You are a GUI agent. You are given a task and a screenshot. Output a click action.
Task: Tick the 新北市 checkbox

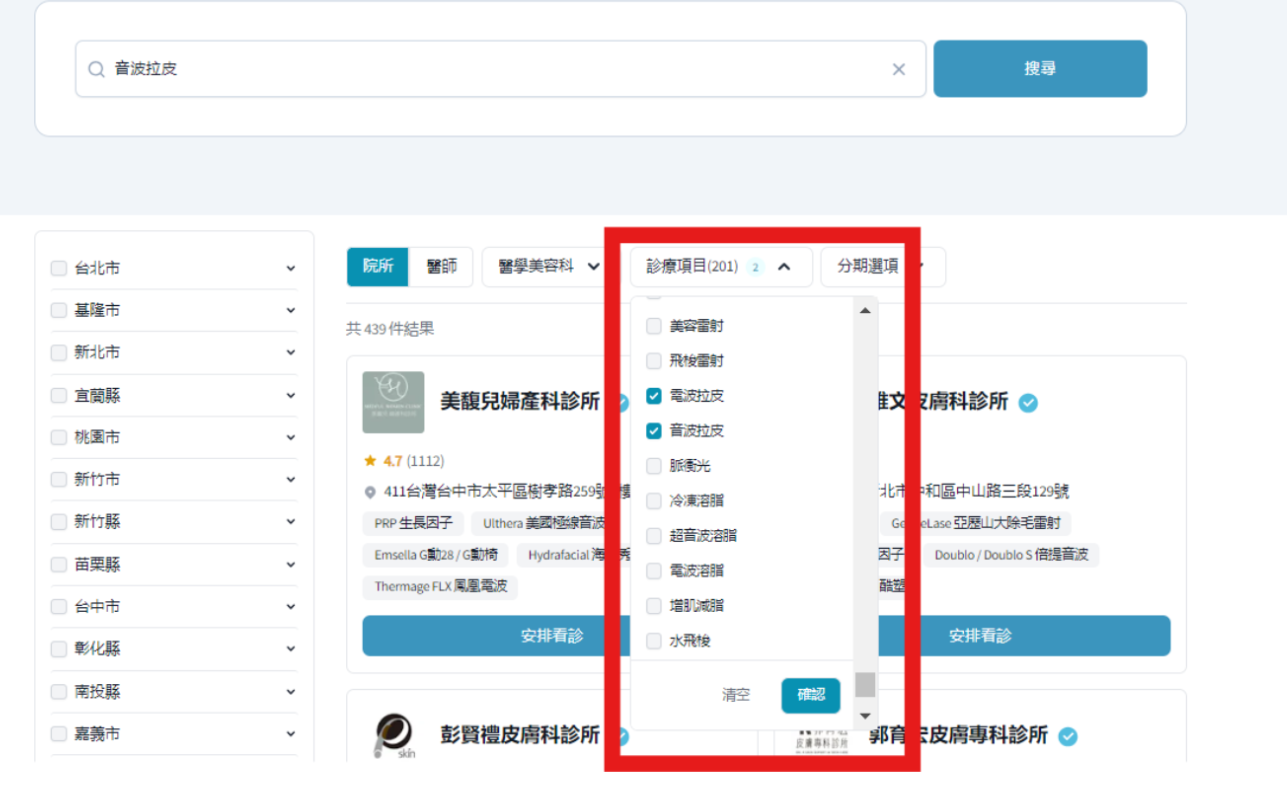[59, 352]
